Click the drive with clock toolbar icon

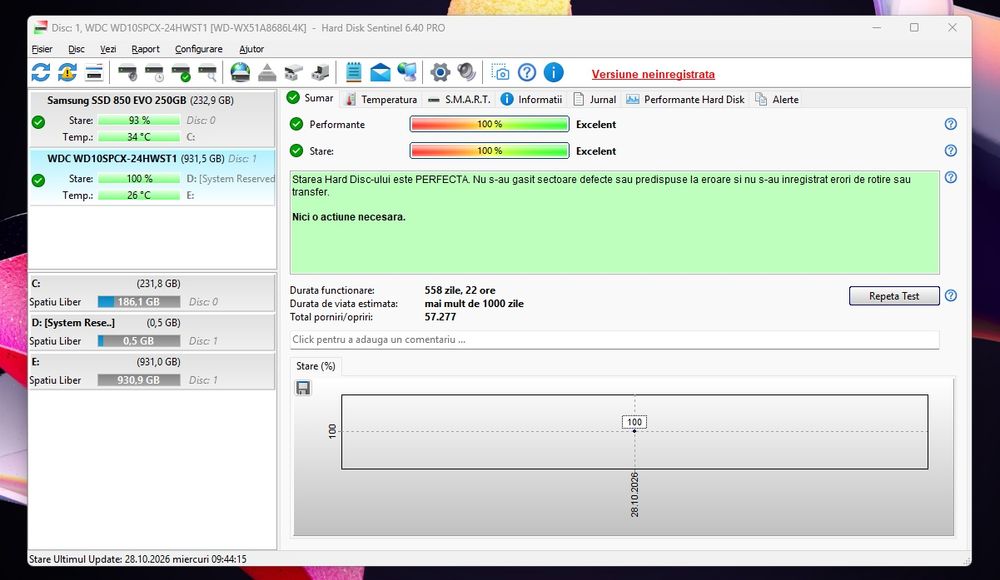[x=154, y=73]
